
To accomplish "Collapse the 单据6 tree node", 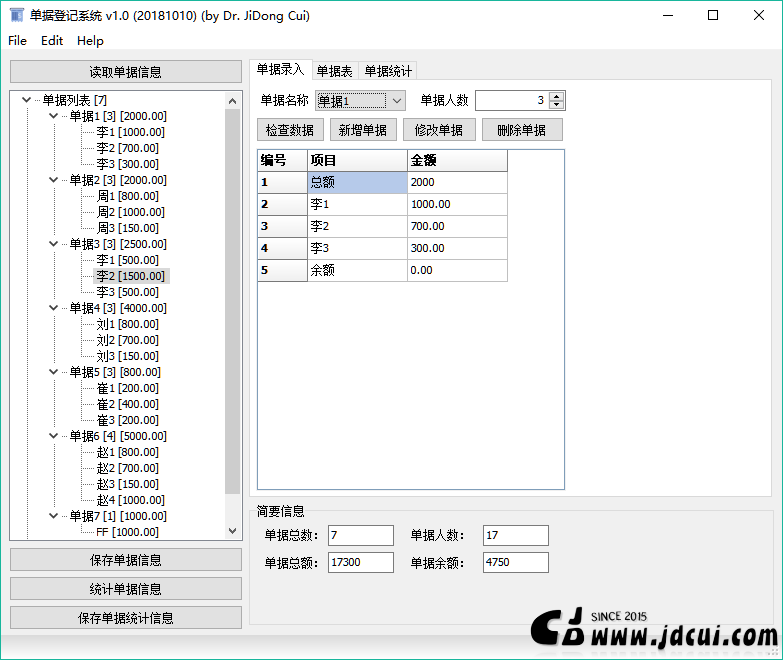I will point(53,436).
